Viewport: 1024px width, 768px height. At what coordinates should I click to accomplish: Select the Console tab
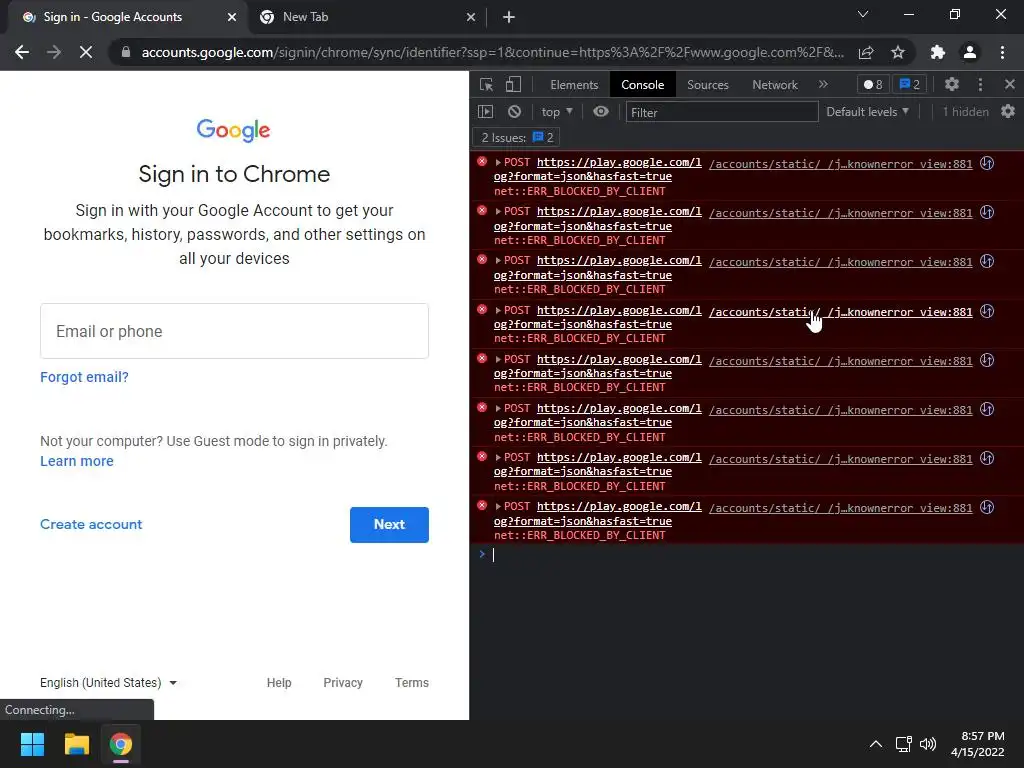click(642, 85)
